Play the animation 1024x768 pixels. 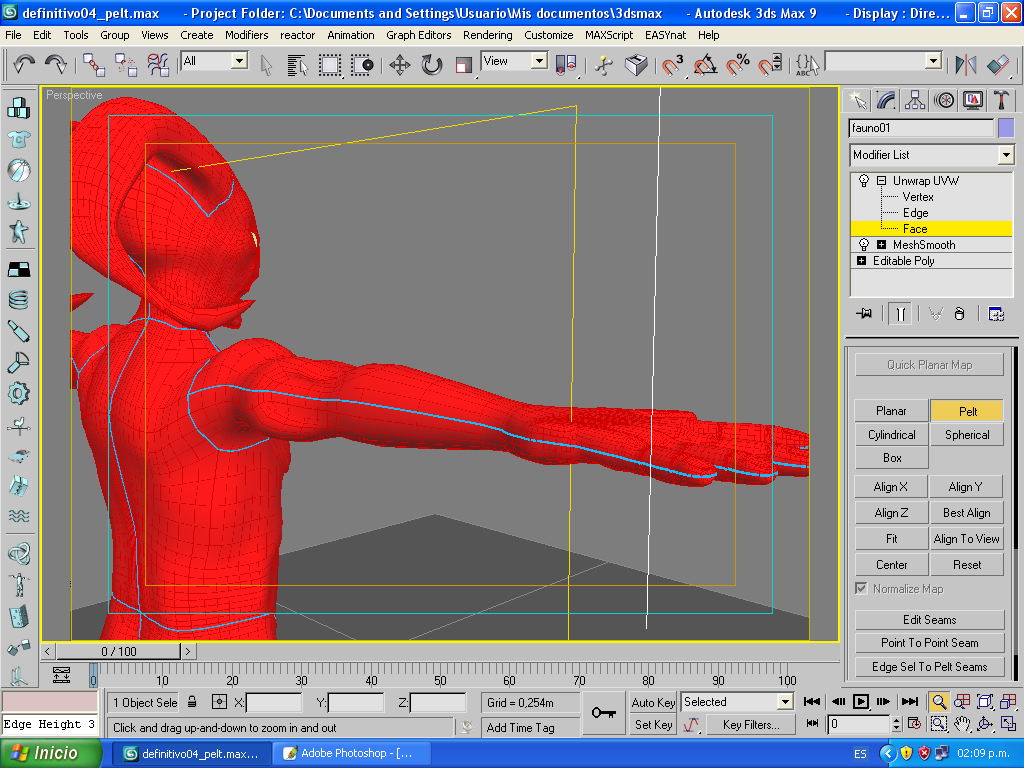[x=860, y=701]
